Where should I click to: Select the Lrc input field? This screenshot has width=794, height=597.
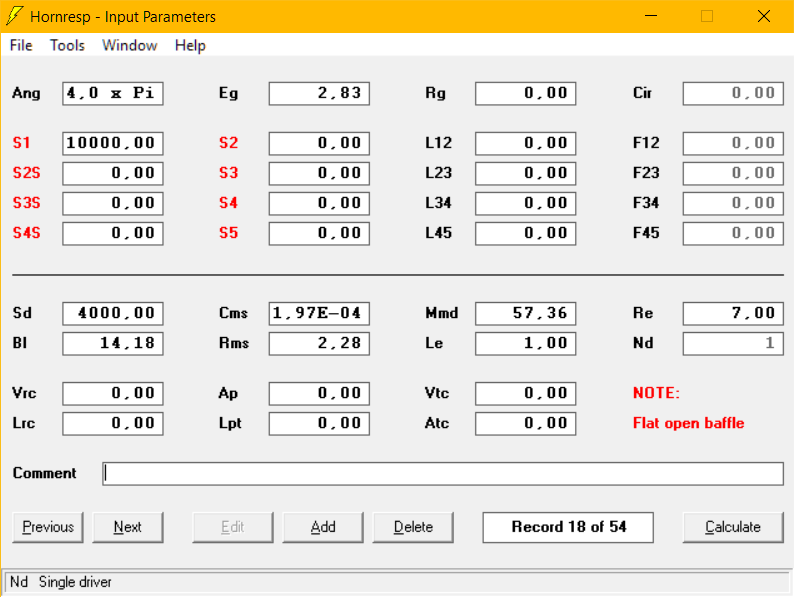(x=113, y=423)
